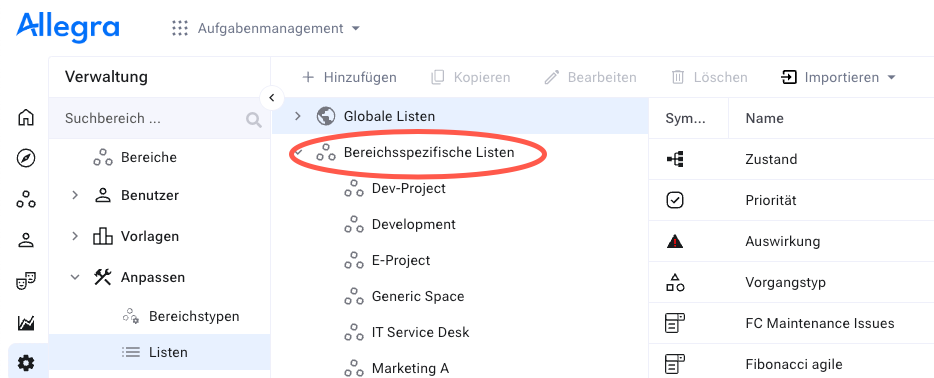Select the Zustand list row
Image resolution: width=934 pixels, height=378 pixels.
[x=791, y=159]
